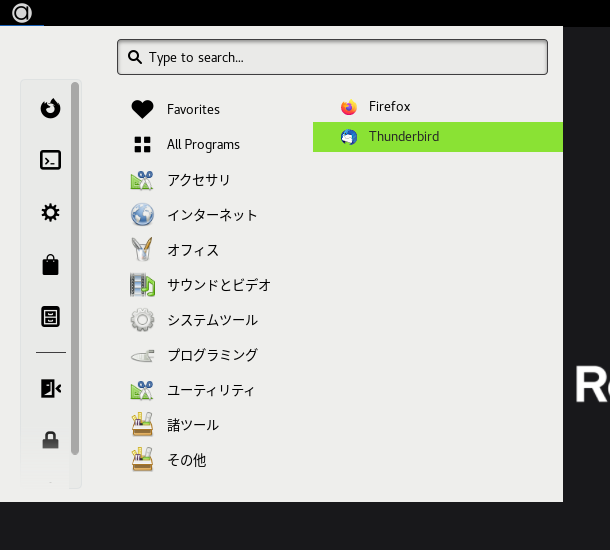Click the scissors icon for アクセサリ
Viewport: 610px width, 550px height.
pyautogui.click(x=142, y=180)
